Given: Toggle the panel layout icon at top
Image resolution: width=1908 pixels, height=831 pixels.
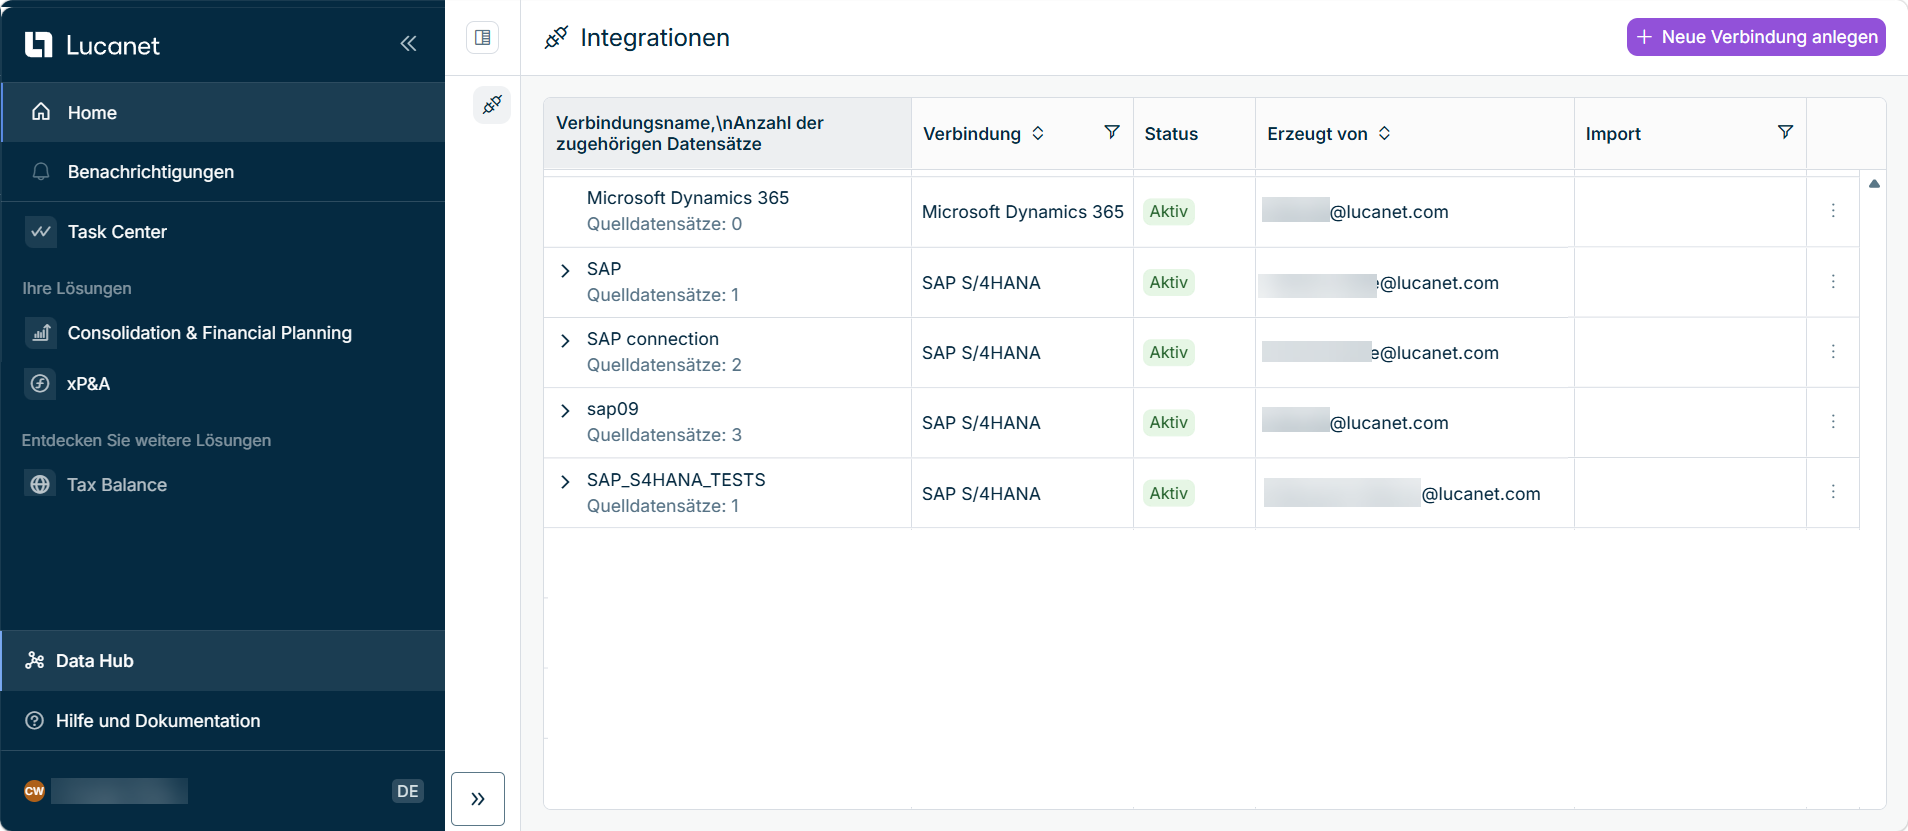Looking at the screenshot, I should tap(483, 38).
